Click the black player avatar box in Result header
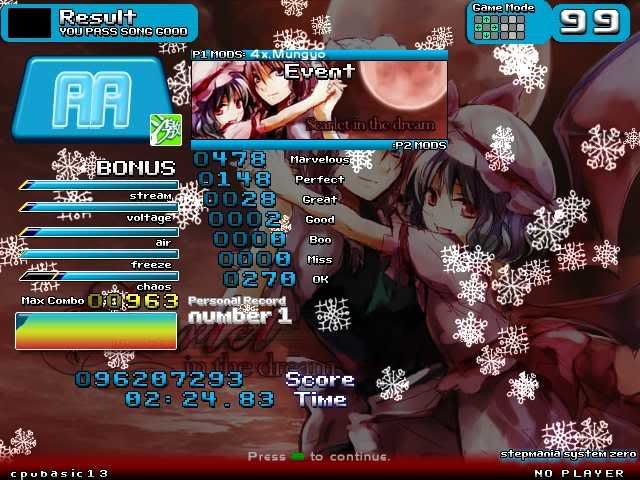 (x=29, y=23)
